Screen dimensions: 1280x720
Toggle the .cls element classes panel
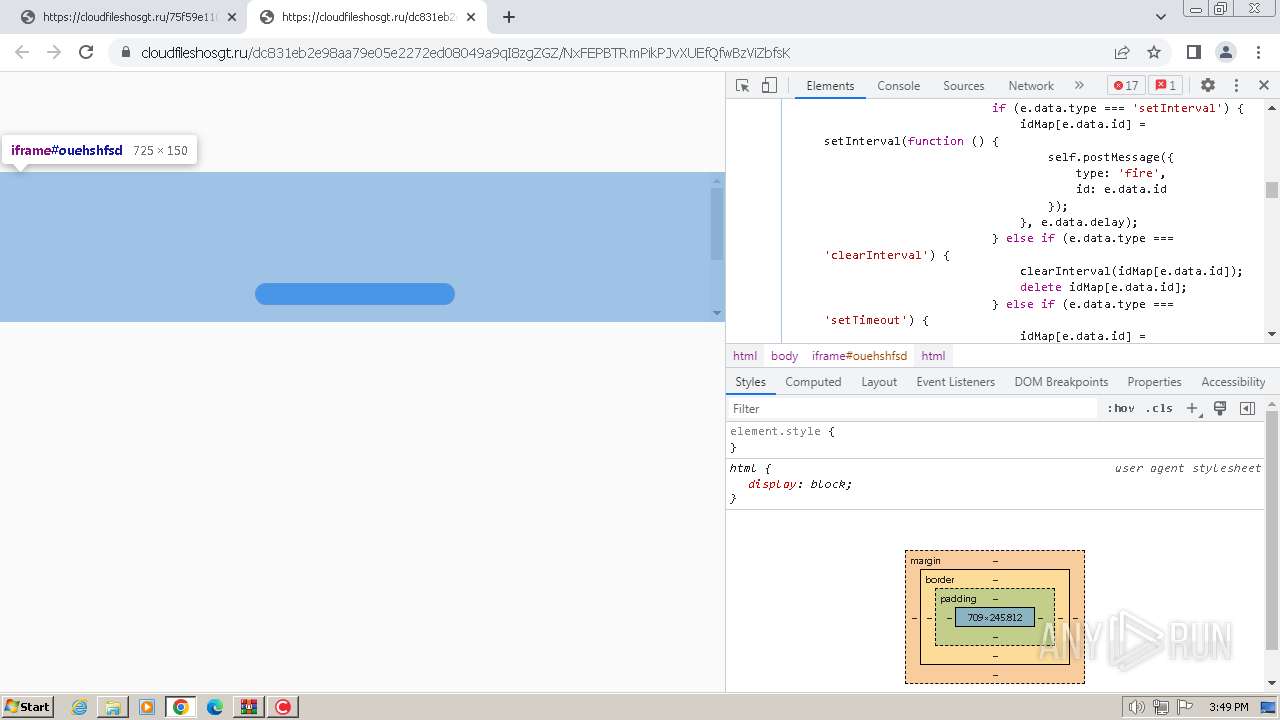[x=1159, y=408]
